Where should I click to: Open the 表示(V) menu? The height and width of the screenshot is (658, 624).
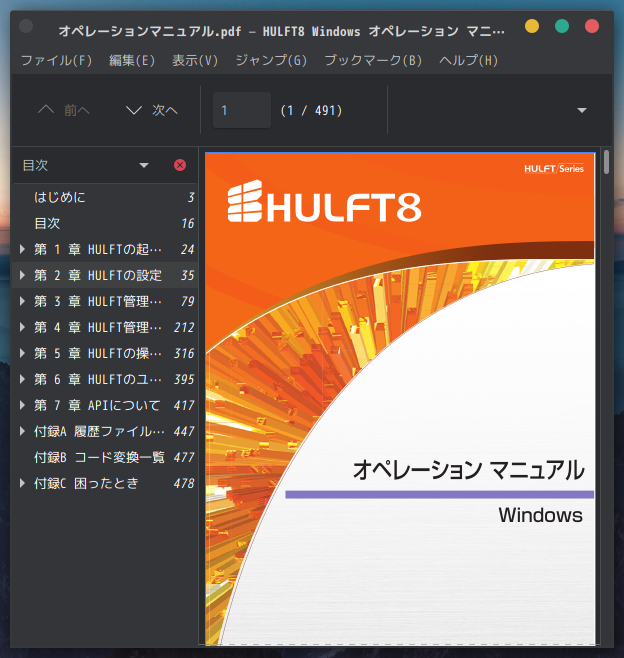pyautogui.click(x=195, y=60)
